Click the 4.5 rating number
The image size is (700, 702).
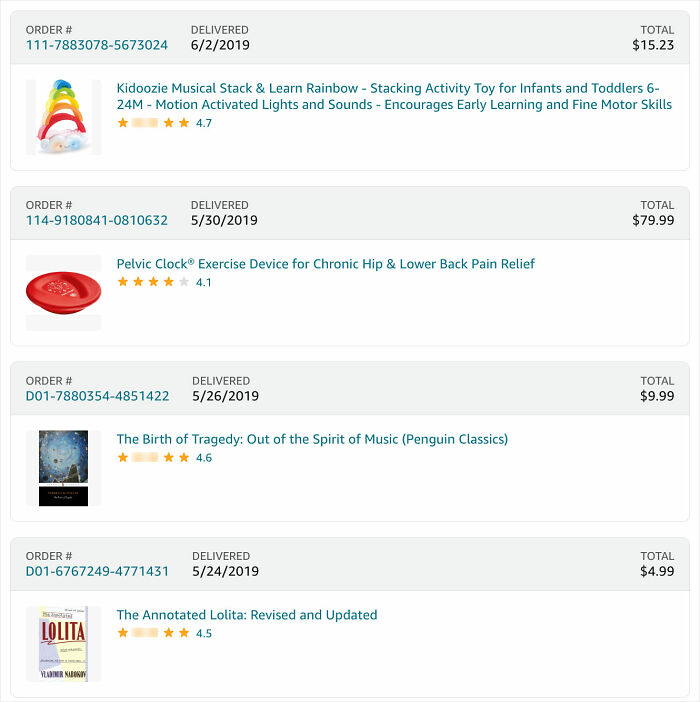(204, 633)
